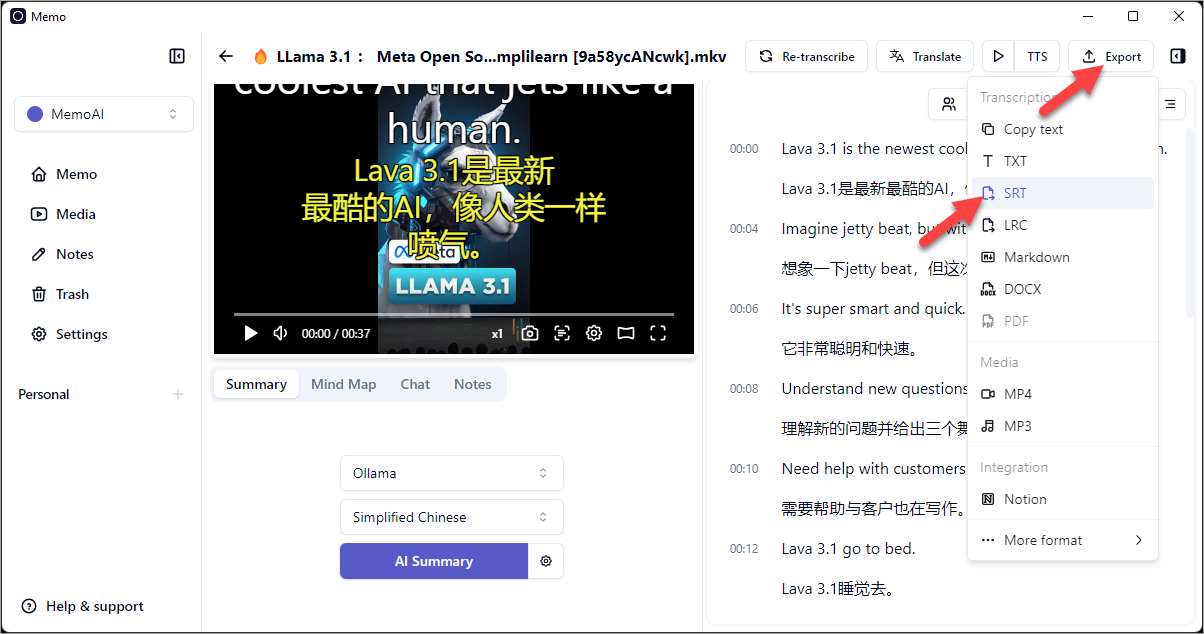Switch to the Mind Map tab

pyautogui.click(x=343, y=384)
